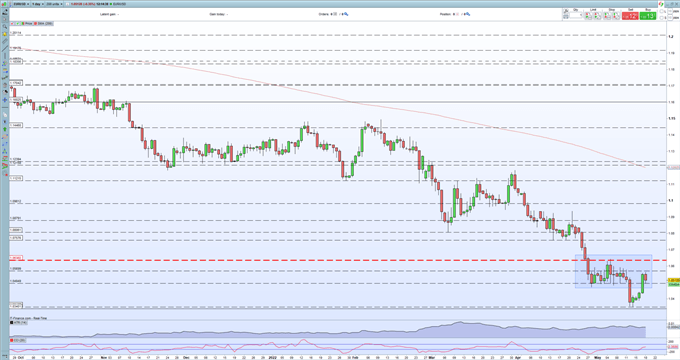The image size is (680, 360).
Task: Click the Gain today text
Action: point(218,14)
